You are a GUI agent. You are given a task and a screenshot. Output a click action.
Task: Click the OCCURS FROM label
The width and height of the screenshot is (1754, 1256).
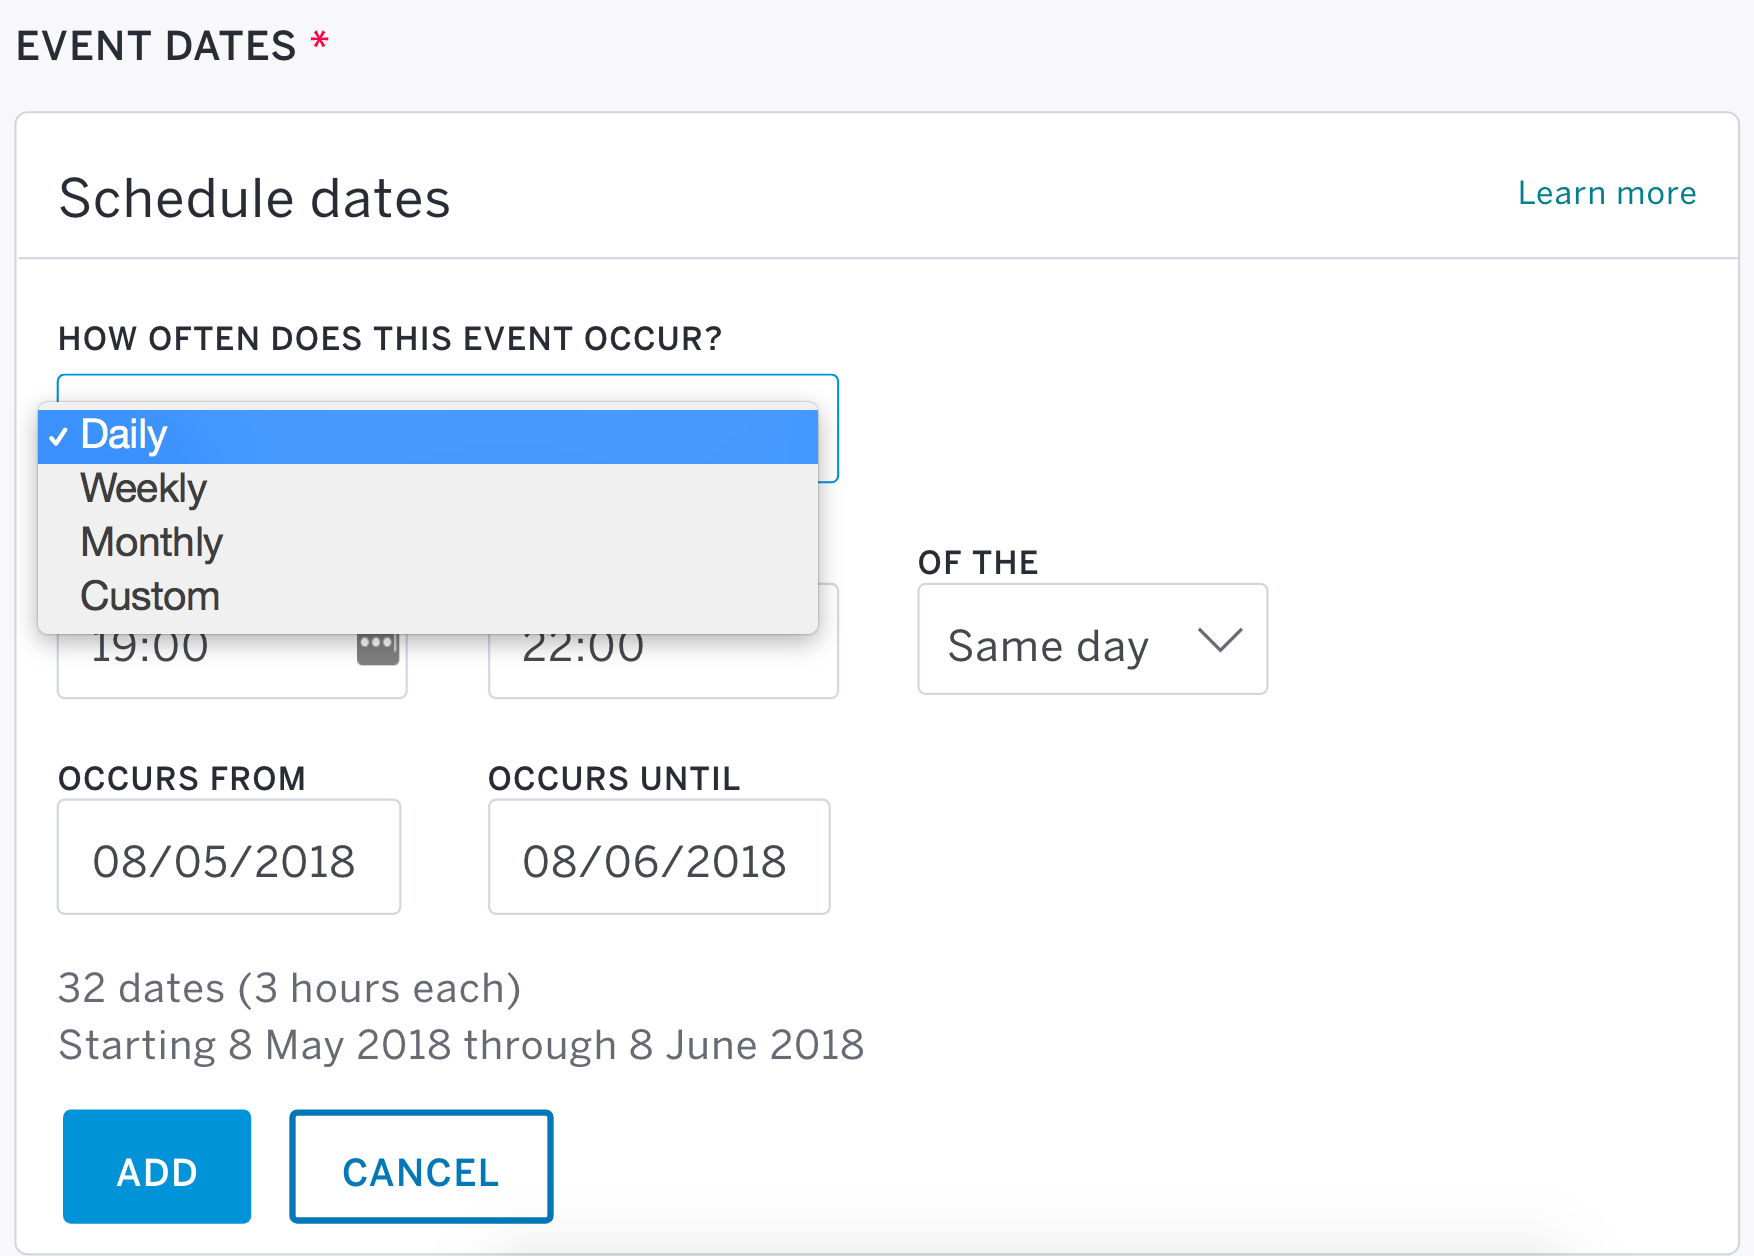(x=182, y=779)
